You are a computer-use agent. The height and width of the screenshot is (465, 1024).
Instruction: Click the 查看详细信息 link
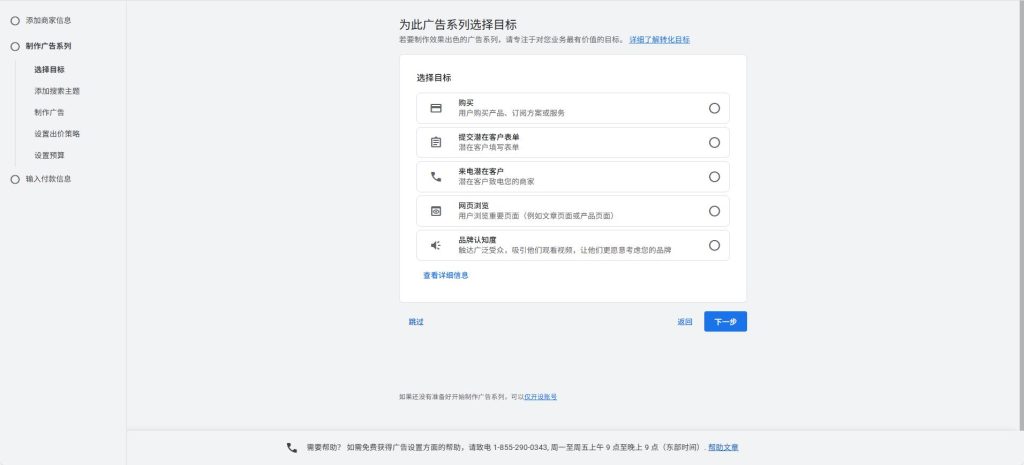445,276
